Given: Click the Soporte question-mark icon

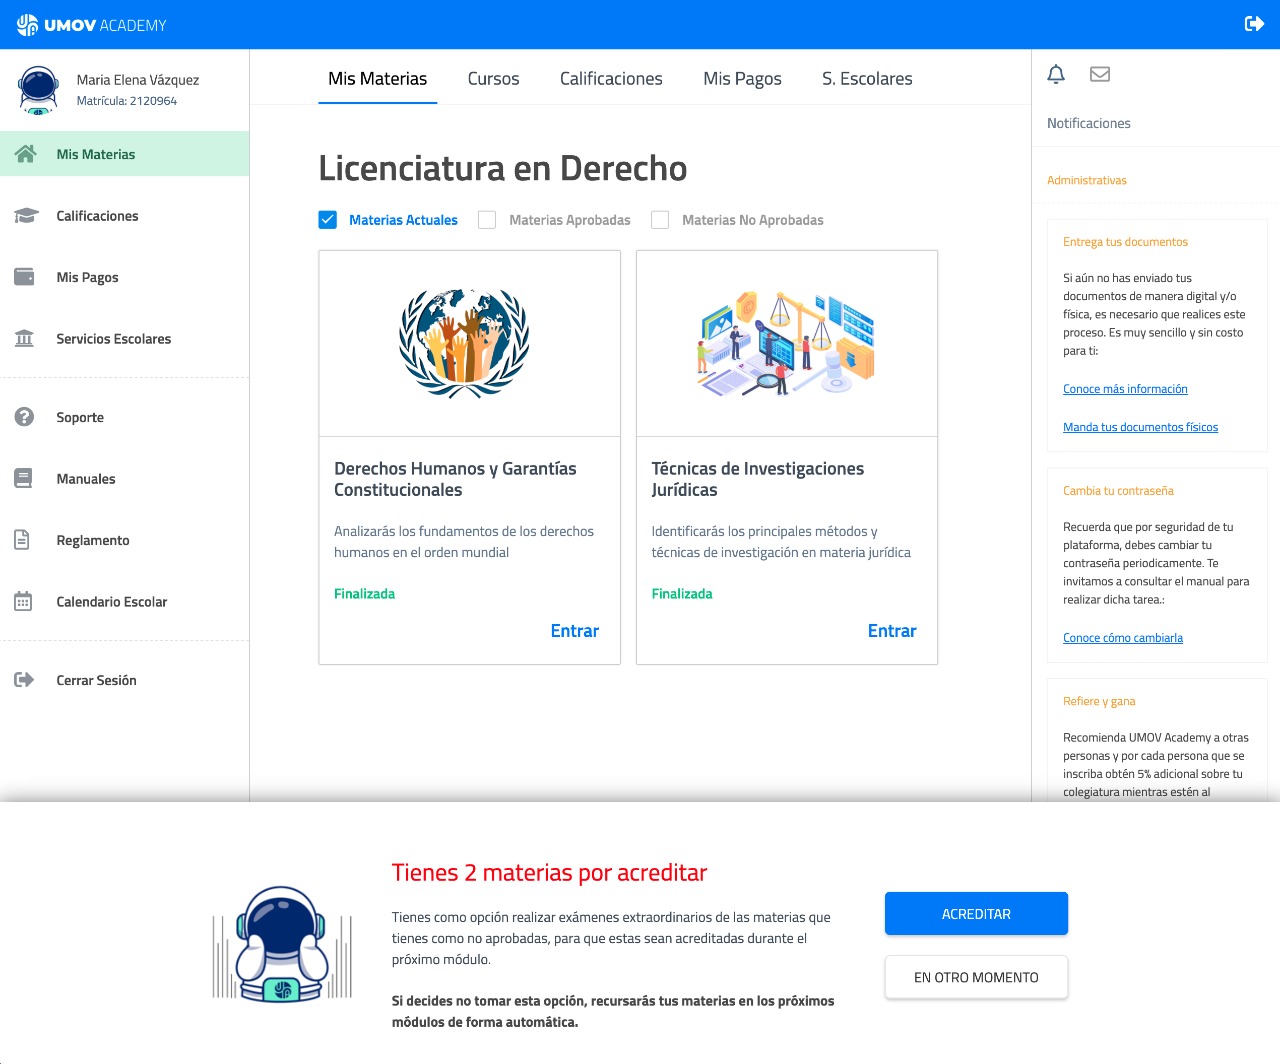Looking at the screenshot, I should pos(23,417).
